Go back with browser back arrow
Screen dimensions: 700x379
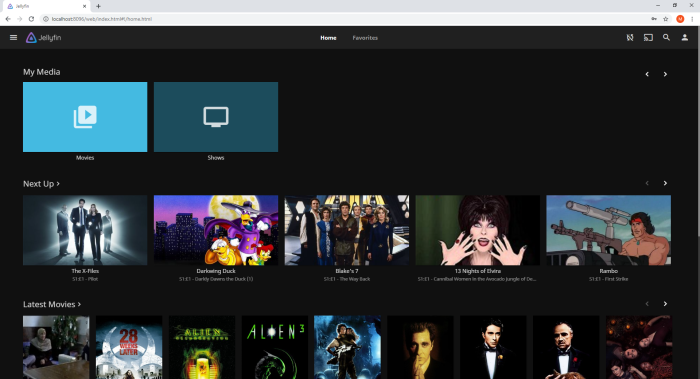click(8, 19)
